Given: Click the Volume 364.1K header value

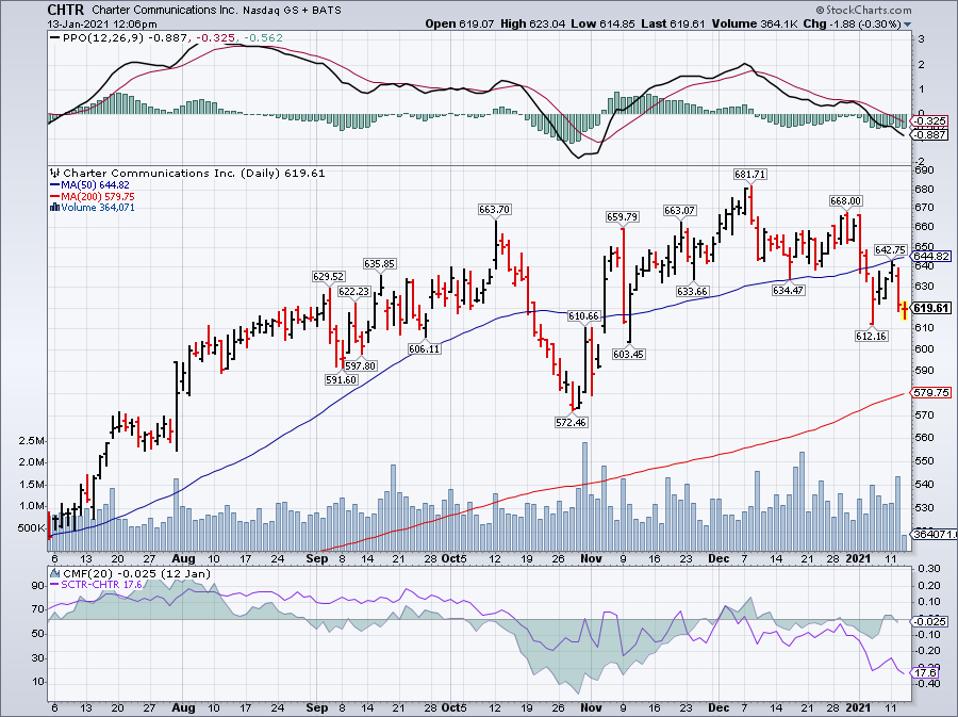Looking at the screenshot, I should pos(755,24).
